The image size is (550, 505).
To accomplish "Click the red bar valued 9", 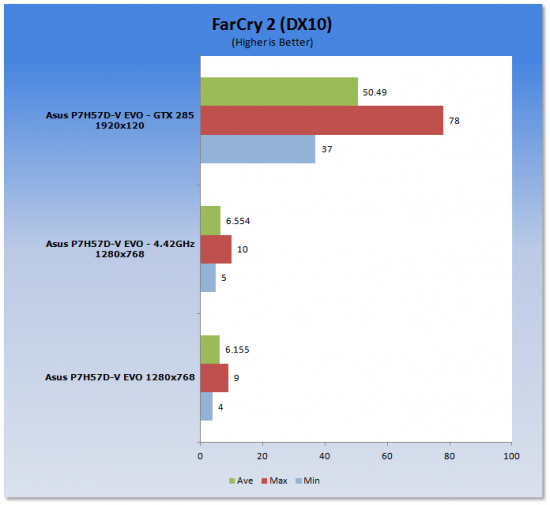I will click(214, 378).
